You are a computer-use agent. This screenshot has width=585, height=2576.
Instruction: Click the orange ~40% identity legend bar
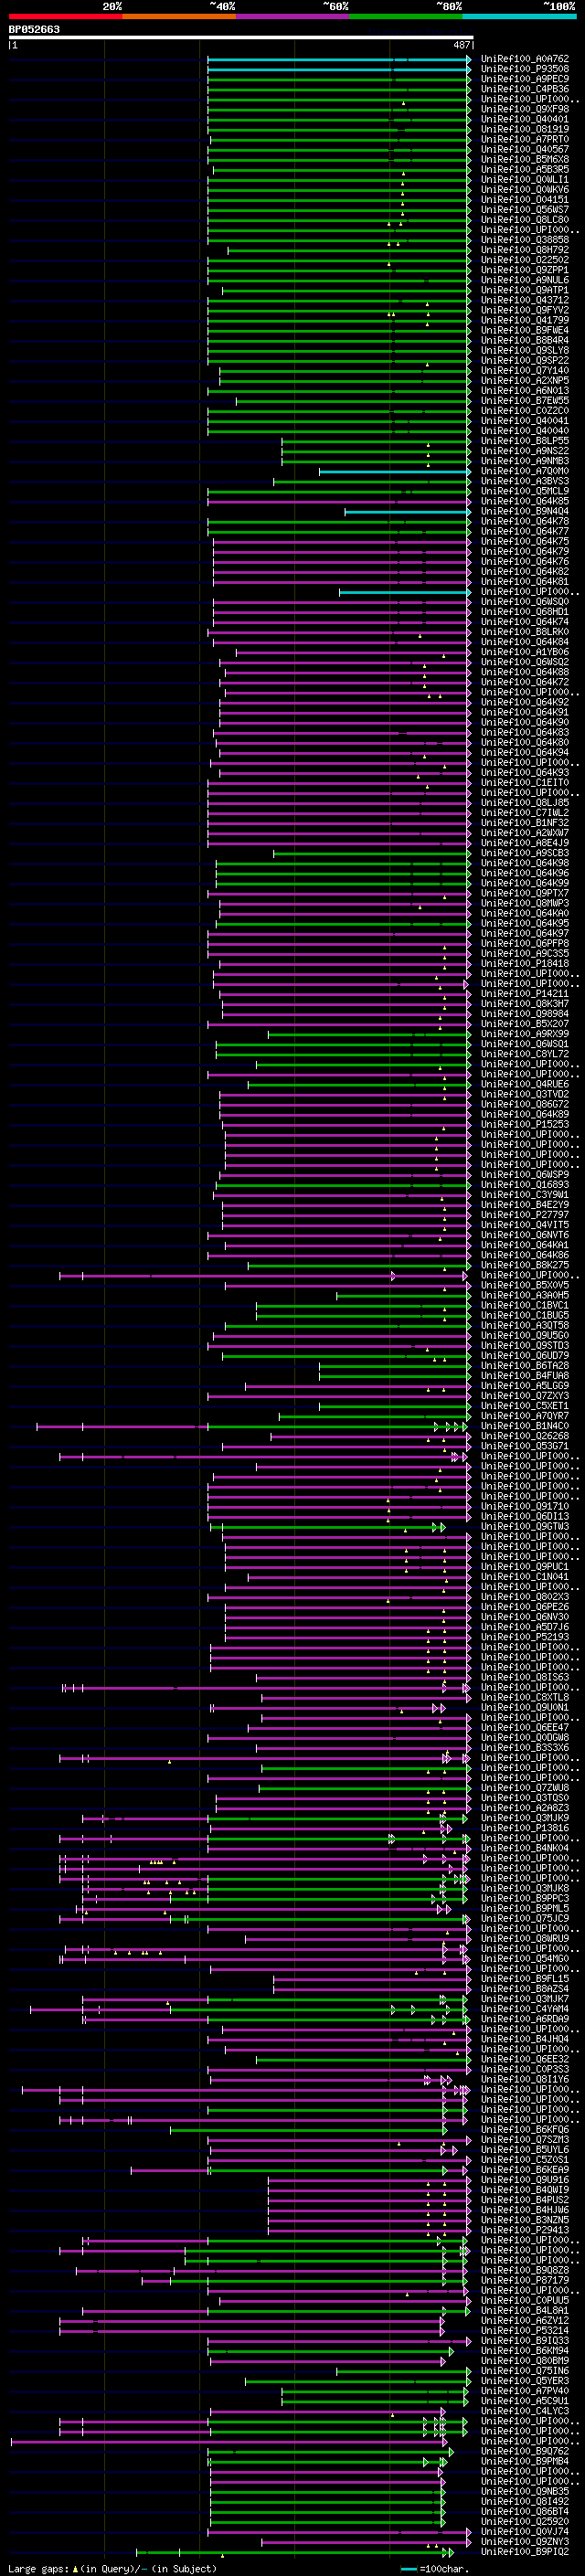pyautogui.click(x=180, y=17)
